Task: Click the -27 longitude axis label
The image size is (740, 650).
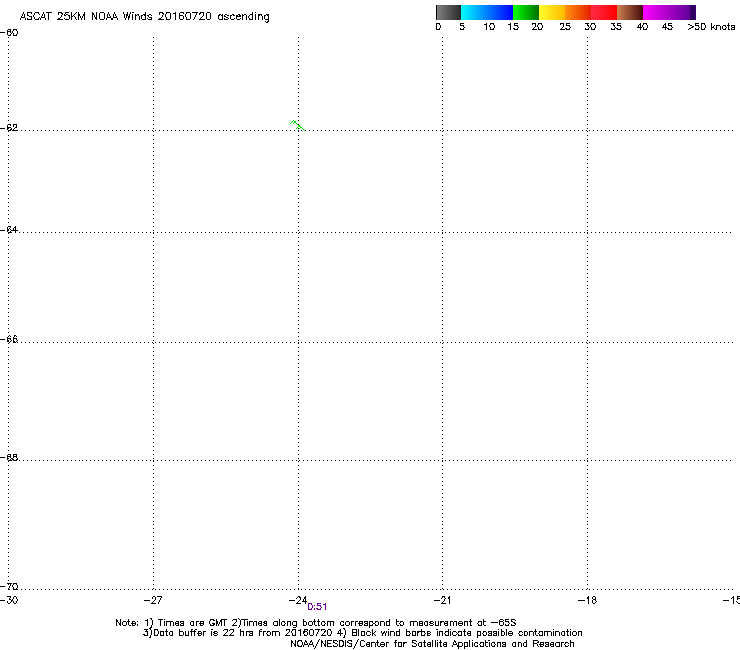Action: click(153, 600)
